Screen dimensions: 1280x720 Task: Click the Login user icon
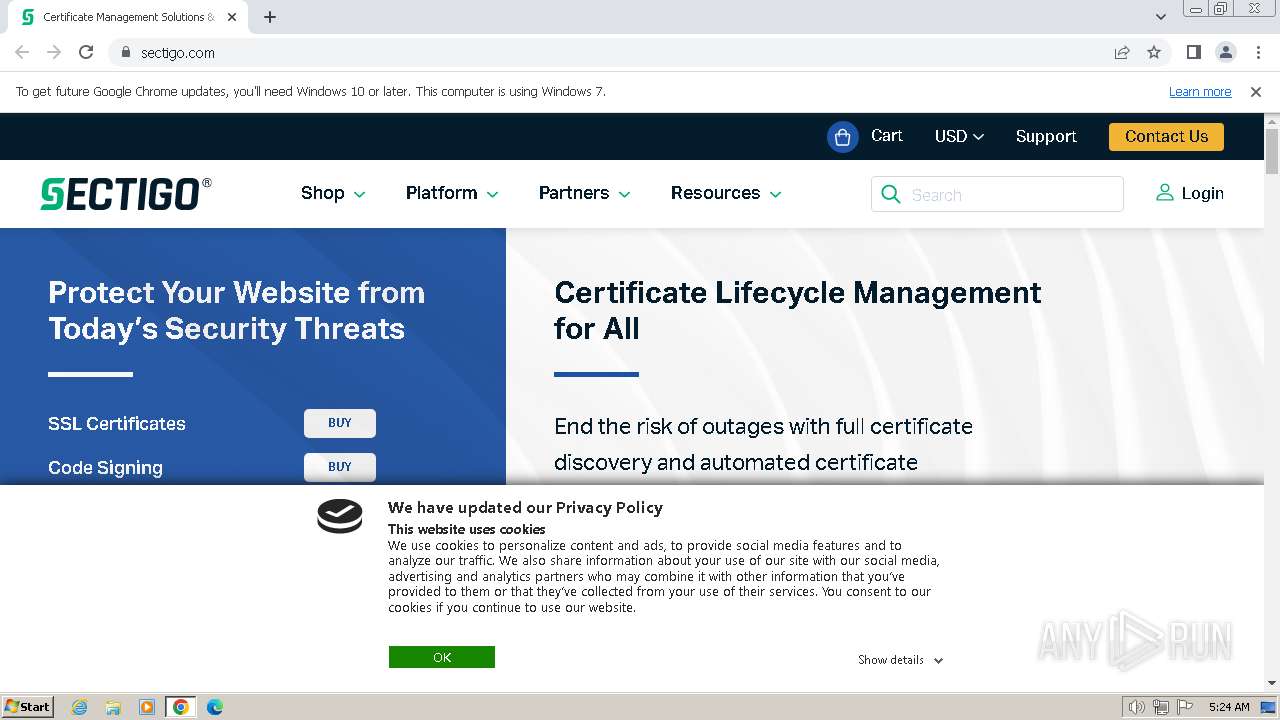point(1164,193)
